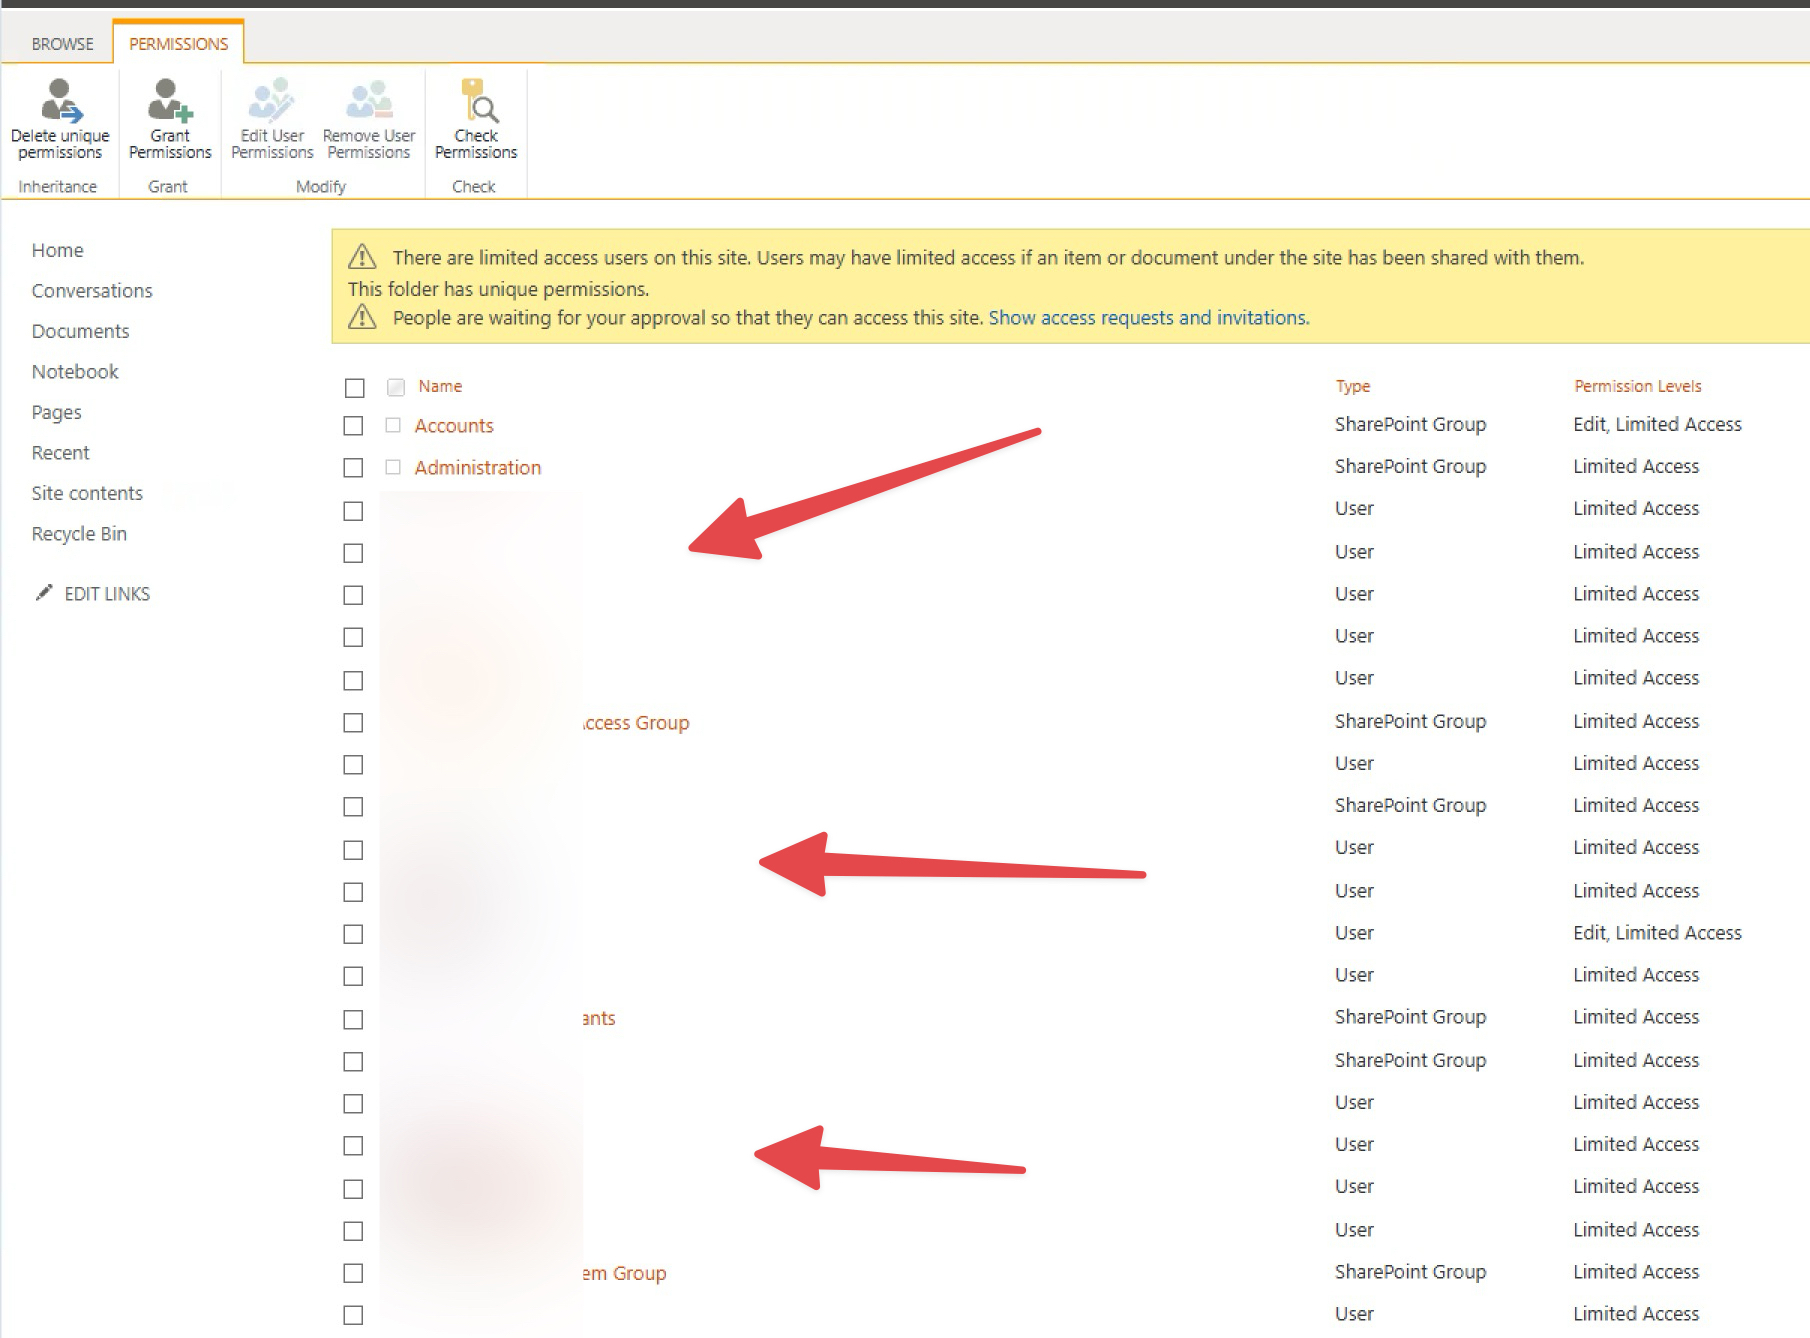Open the group link ending in 'em Group'
This screenshot has height=1338, width=1810.
coord(624,1273)
